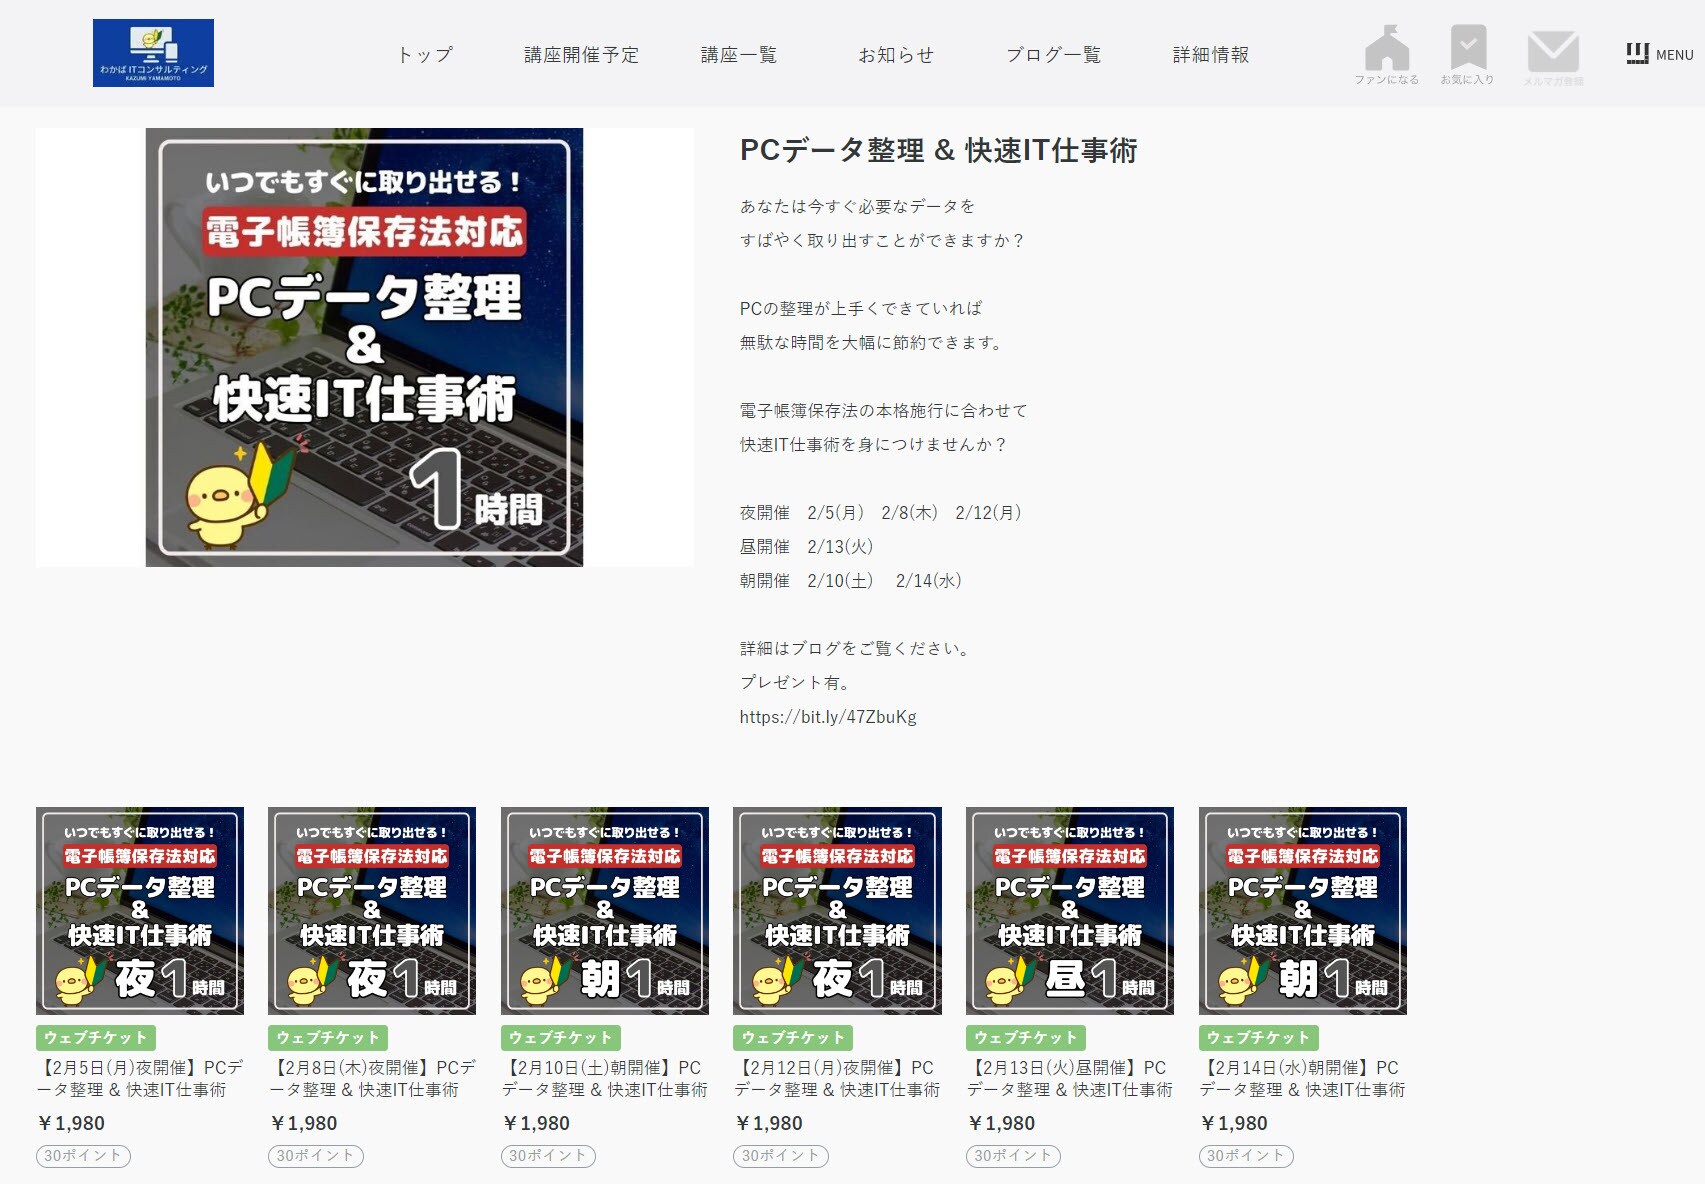Click the large PCデータ整理 banner image

pos(364,347)
